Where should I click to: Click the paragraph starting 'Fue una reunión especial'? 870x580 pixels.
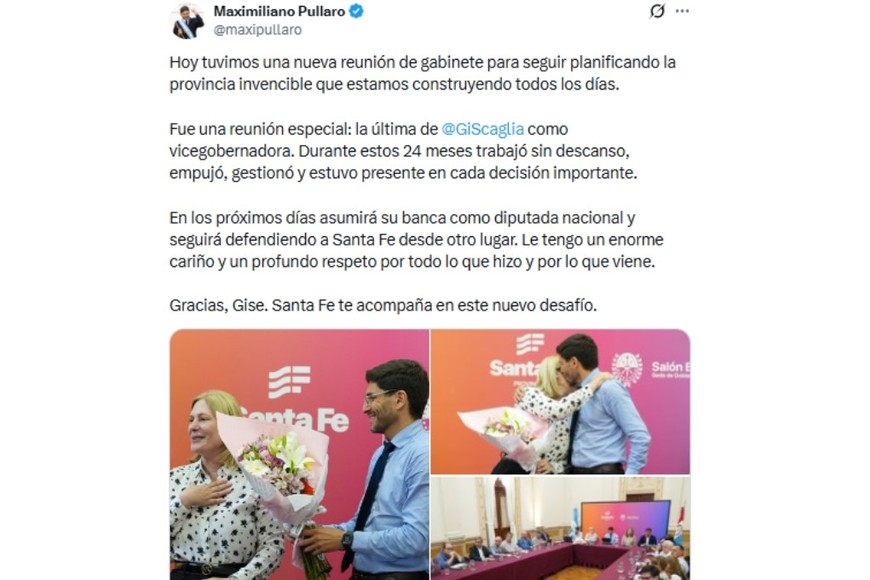pos(403,151)
